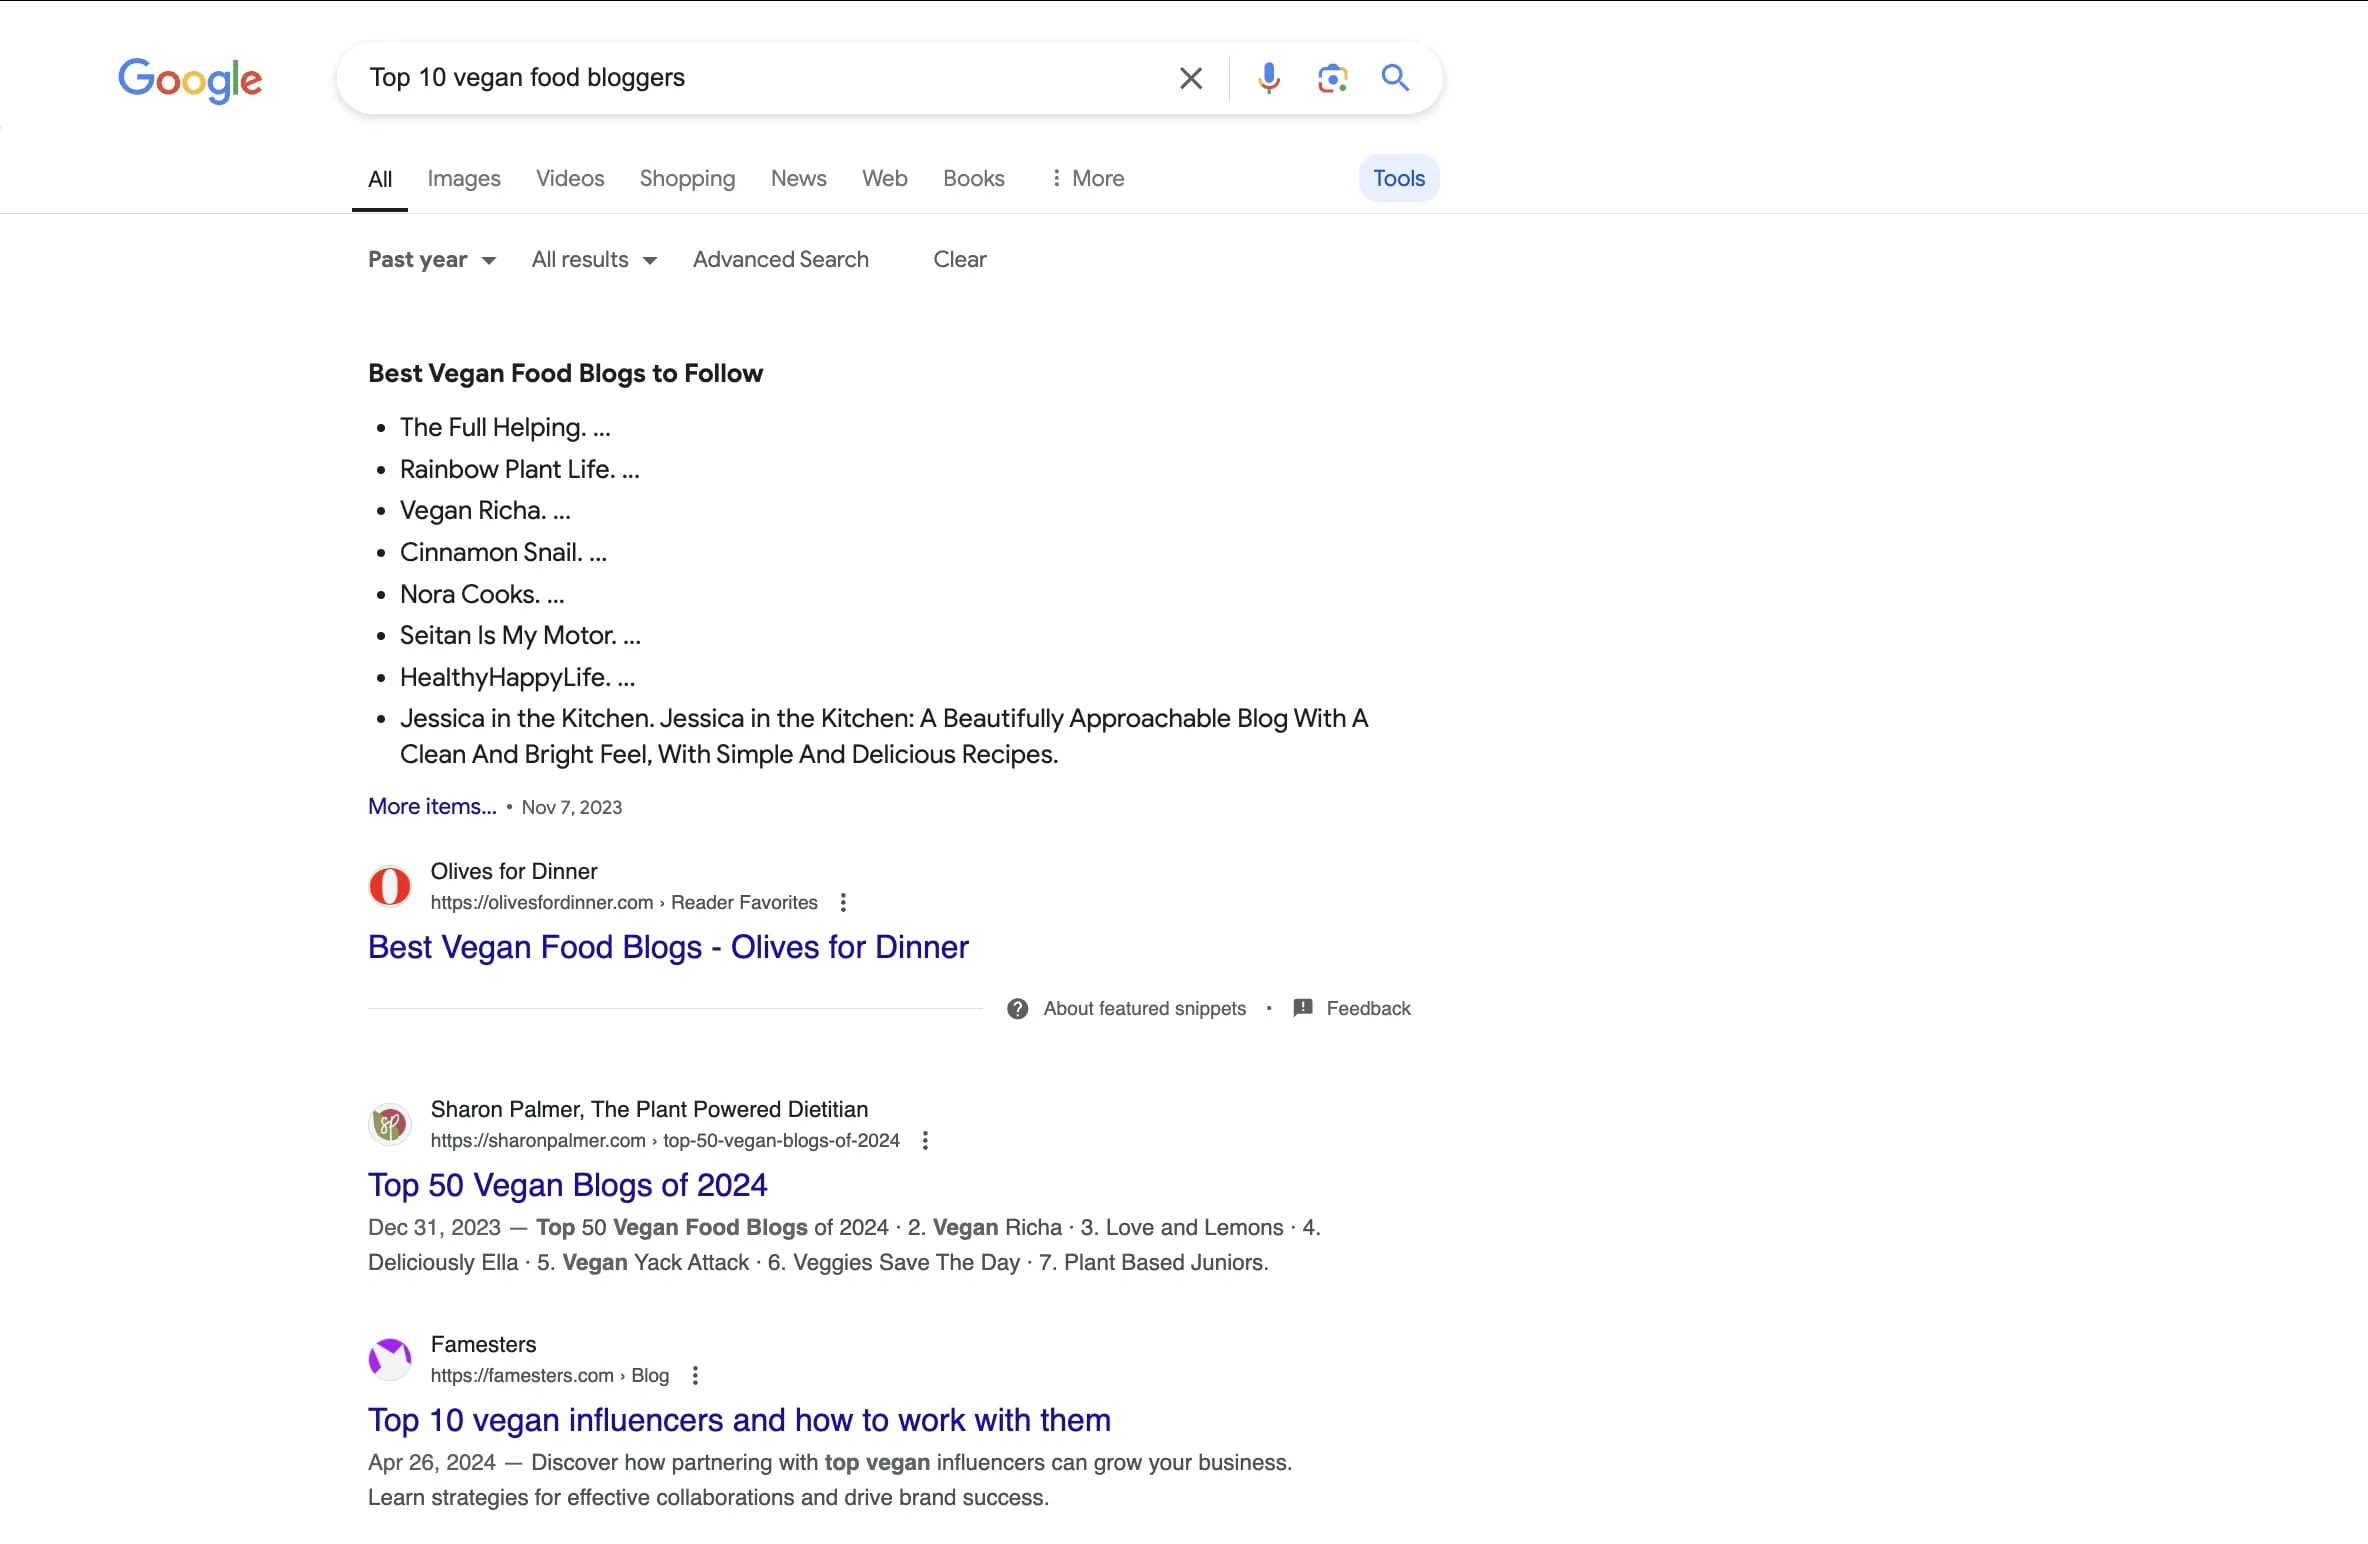Toggle the Tools button
The width and height of the screenshot is (2368, 1544).
pyautogui.click(x=1398, y=178)
